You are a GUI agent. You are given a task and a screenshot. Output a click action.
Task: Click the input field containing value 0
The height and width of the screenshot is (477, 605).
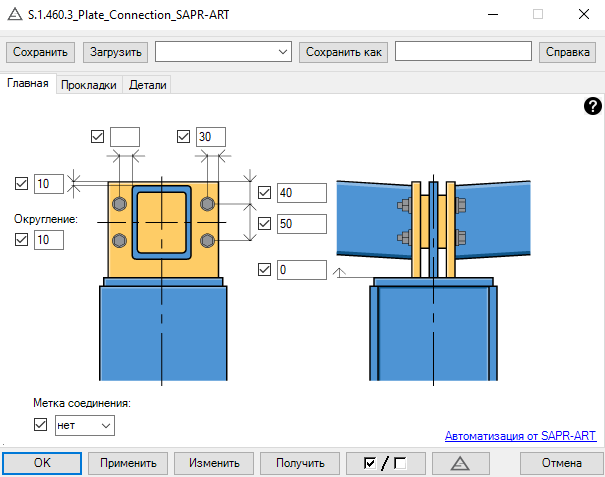coord(302,270)
